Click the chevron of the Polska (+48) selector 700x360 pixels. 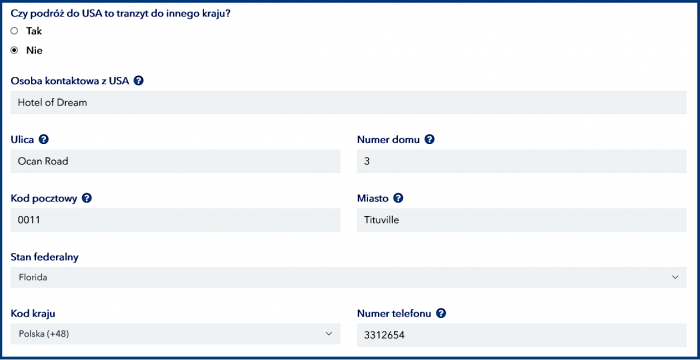coord(329,334)
